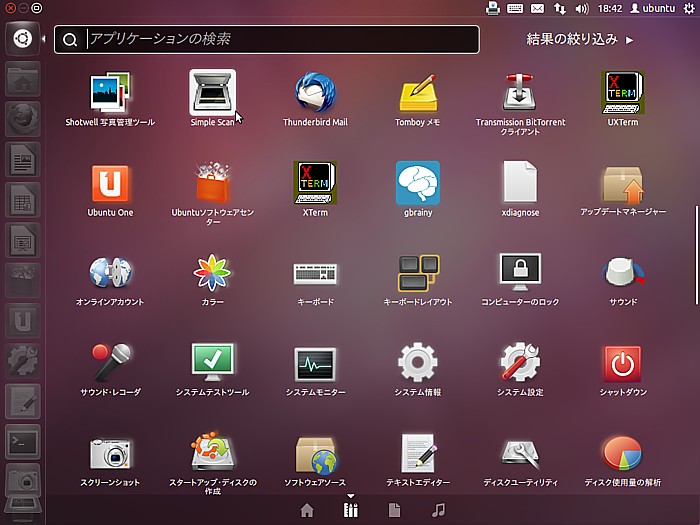Open the network indicator menu
This screenshot has height=525, width=700.
click(x=559, y=8)
